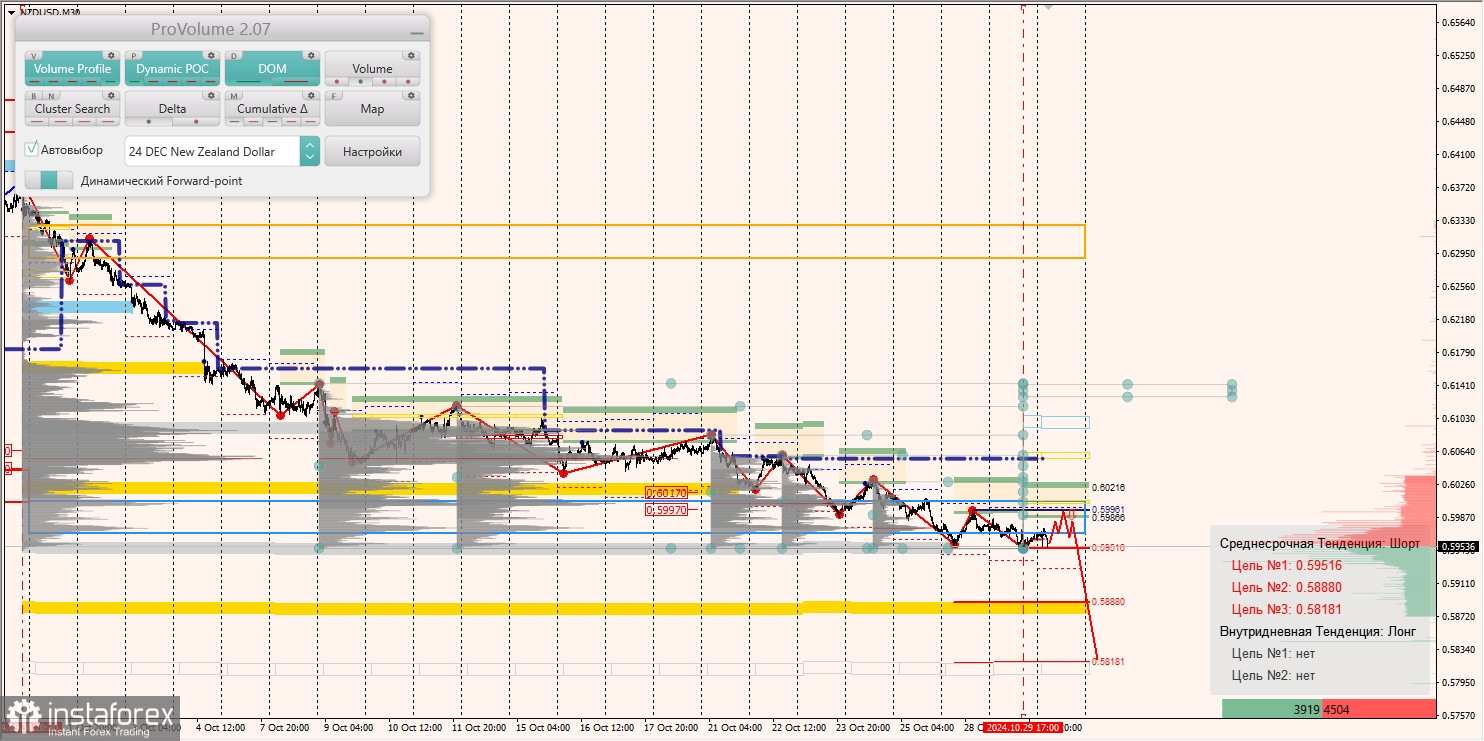Viewport: 1484px width, 741px height.
Task: Enable the Map indicator
Action: tap(372, 109)
